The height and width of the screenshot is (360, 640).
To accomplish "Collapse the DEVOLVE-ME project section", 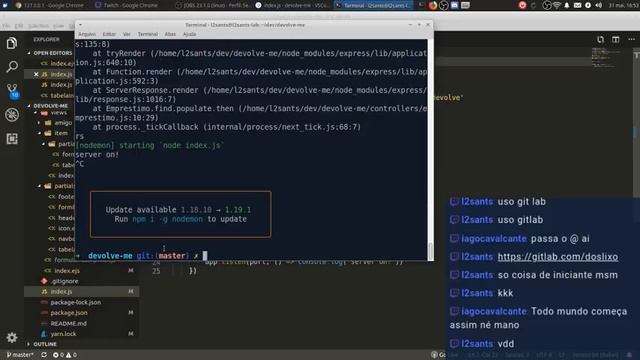I will [47, 106].
